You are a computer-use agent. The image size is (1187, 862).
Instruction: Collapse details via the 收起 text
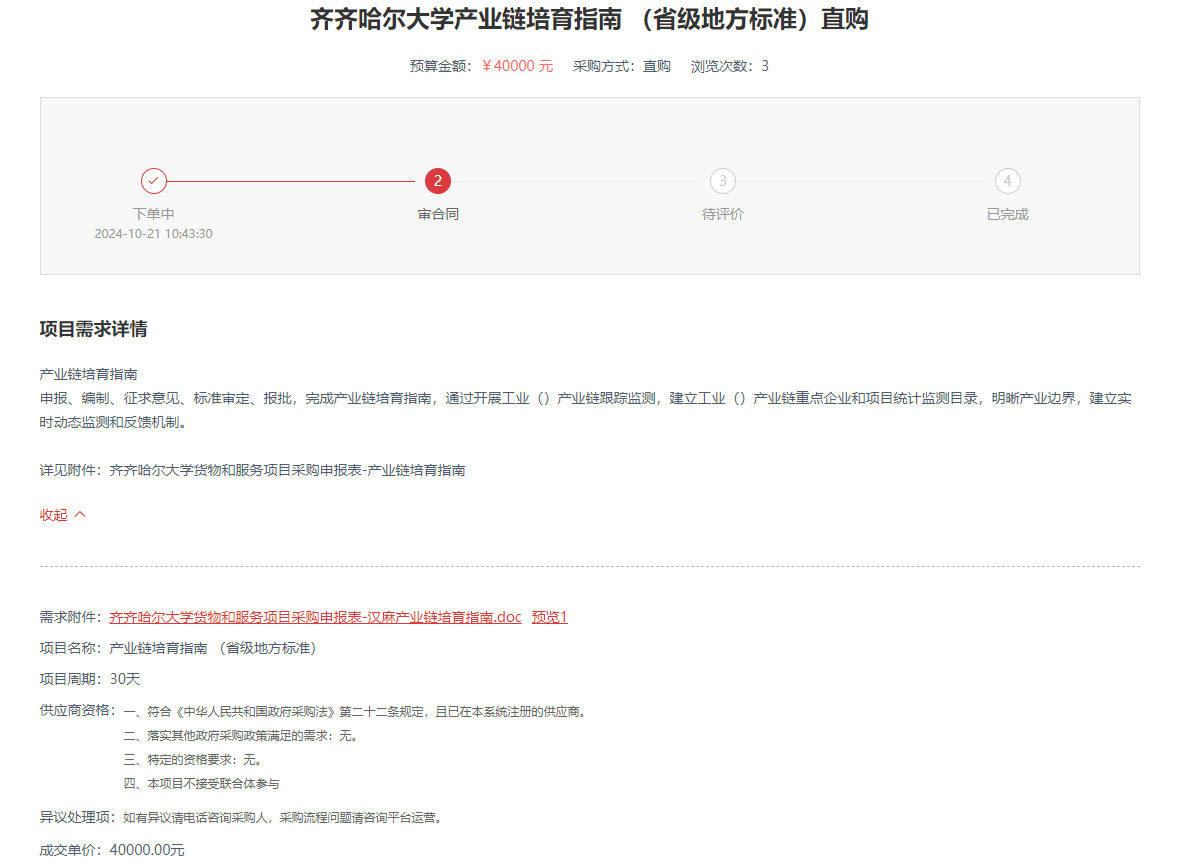[x=54, y=515]
